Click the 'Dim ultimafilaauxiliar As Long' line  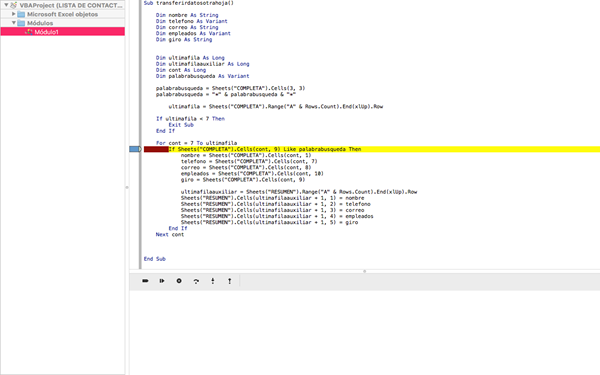coord(202,64)
